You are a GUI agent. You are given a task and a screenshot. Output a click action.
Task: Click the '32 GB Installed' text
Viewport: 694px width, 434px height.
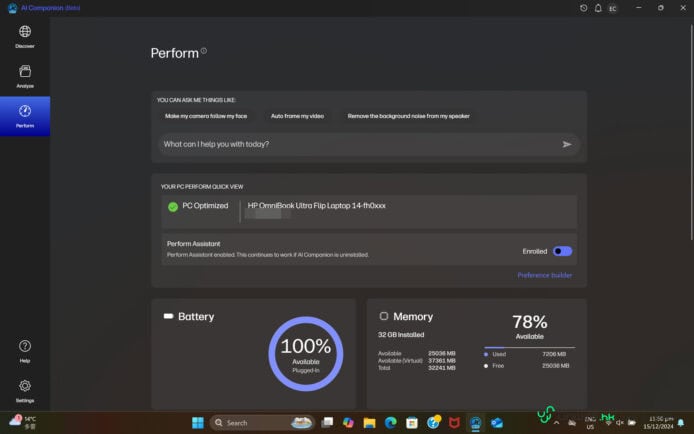pos(401,335)
